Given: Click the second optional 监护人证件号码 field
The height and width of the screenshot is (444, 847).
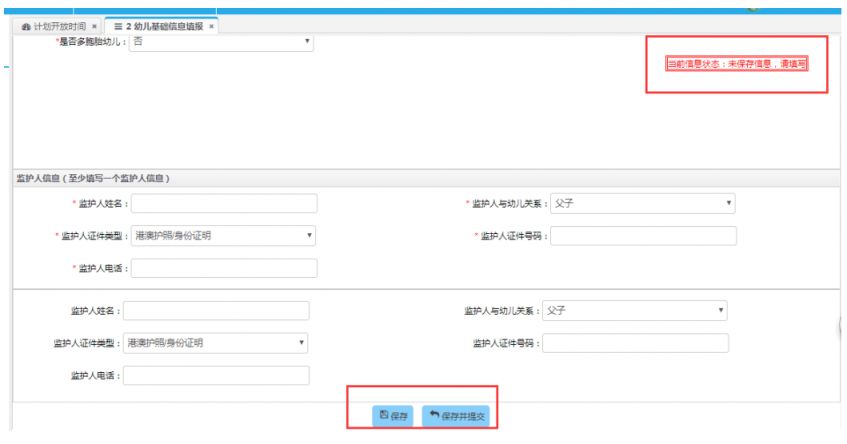Looking at the screenshot, I should [x=635, y=343].
